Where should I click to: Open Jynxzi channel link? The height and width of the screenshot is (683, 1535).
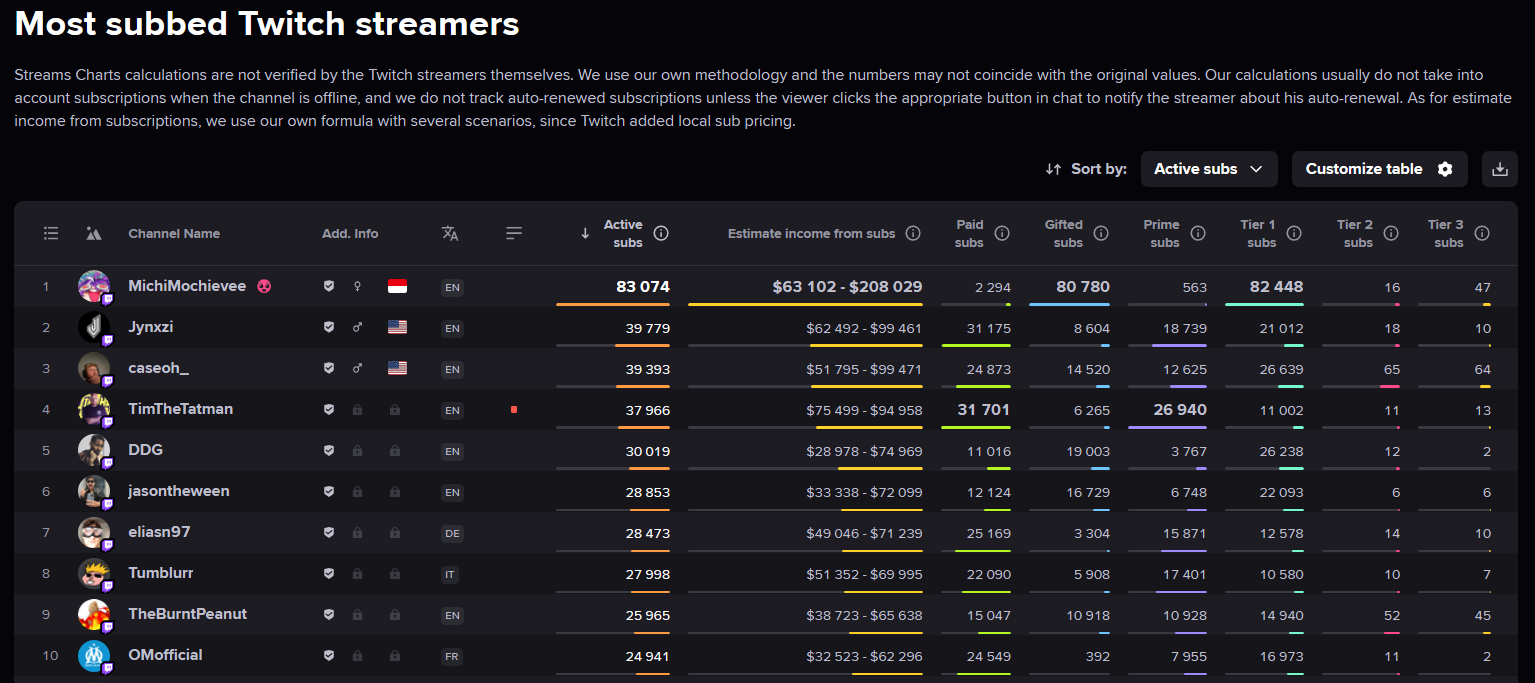point(151,327)
